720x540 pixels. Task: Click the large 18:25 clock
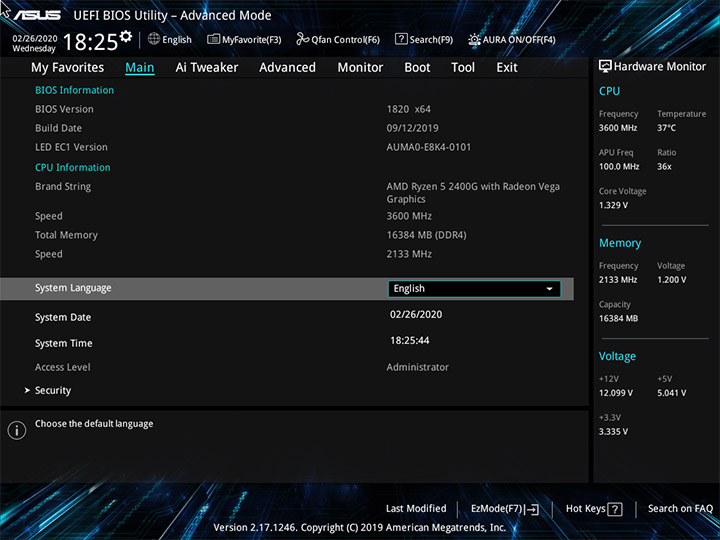click(x=90, y=42)
